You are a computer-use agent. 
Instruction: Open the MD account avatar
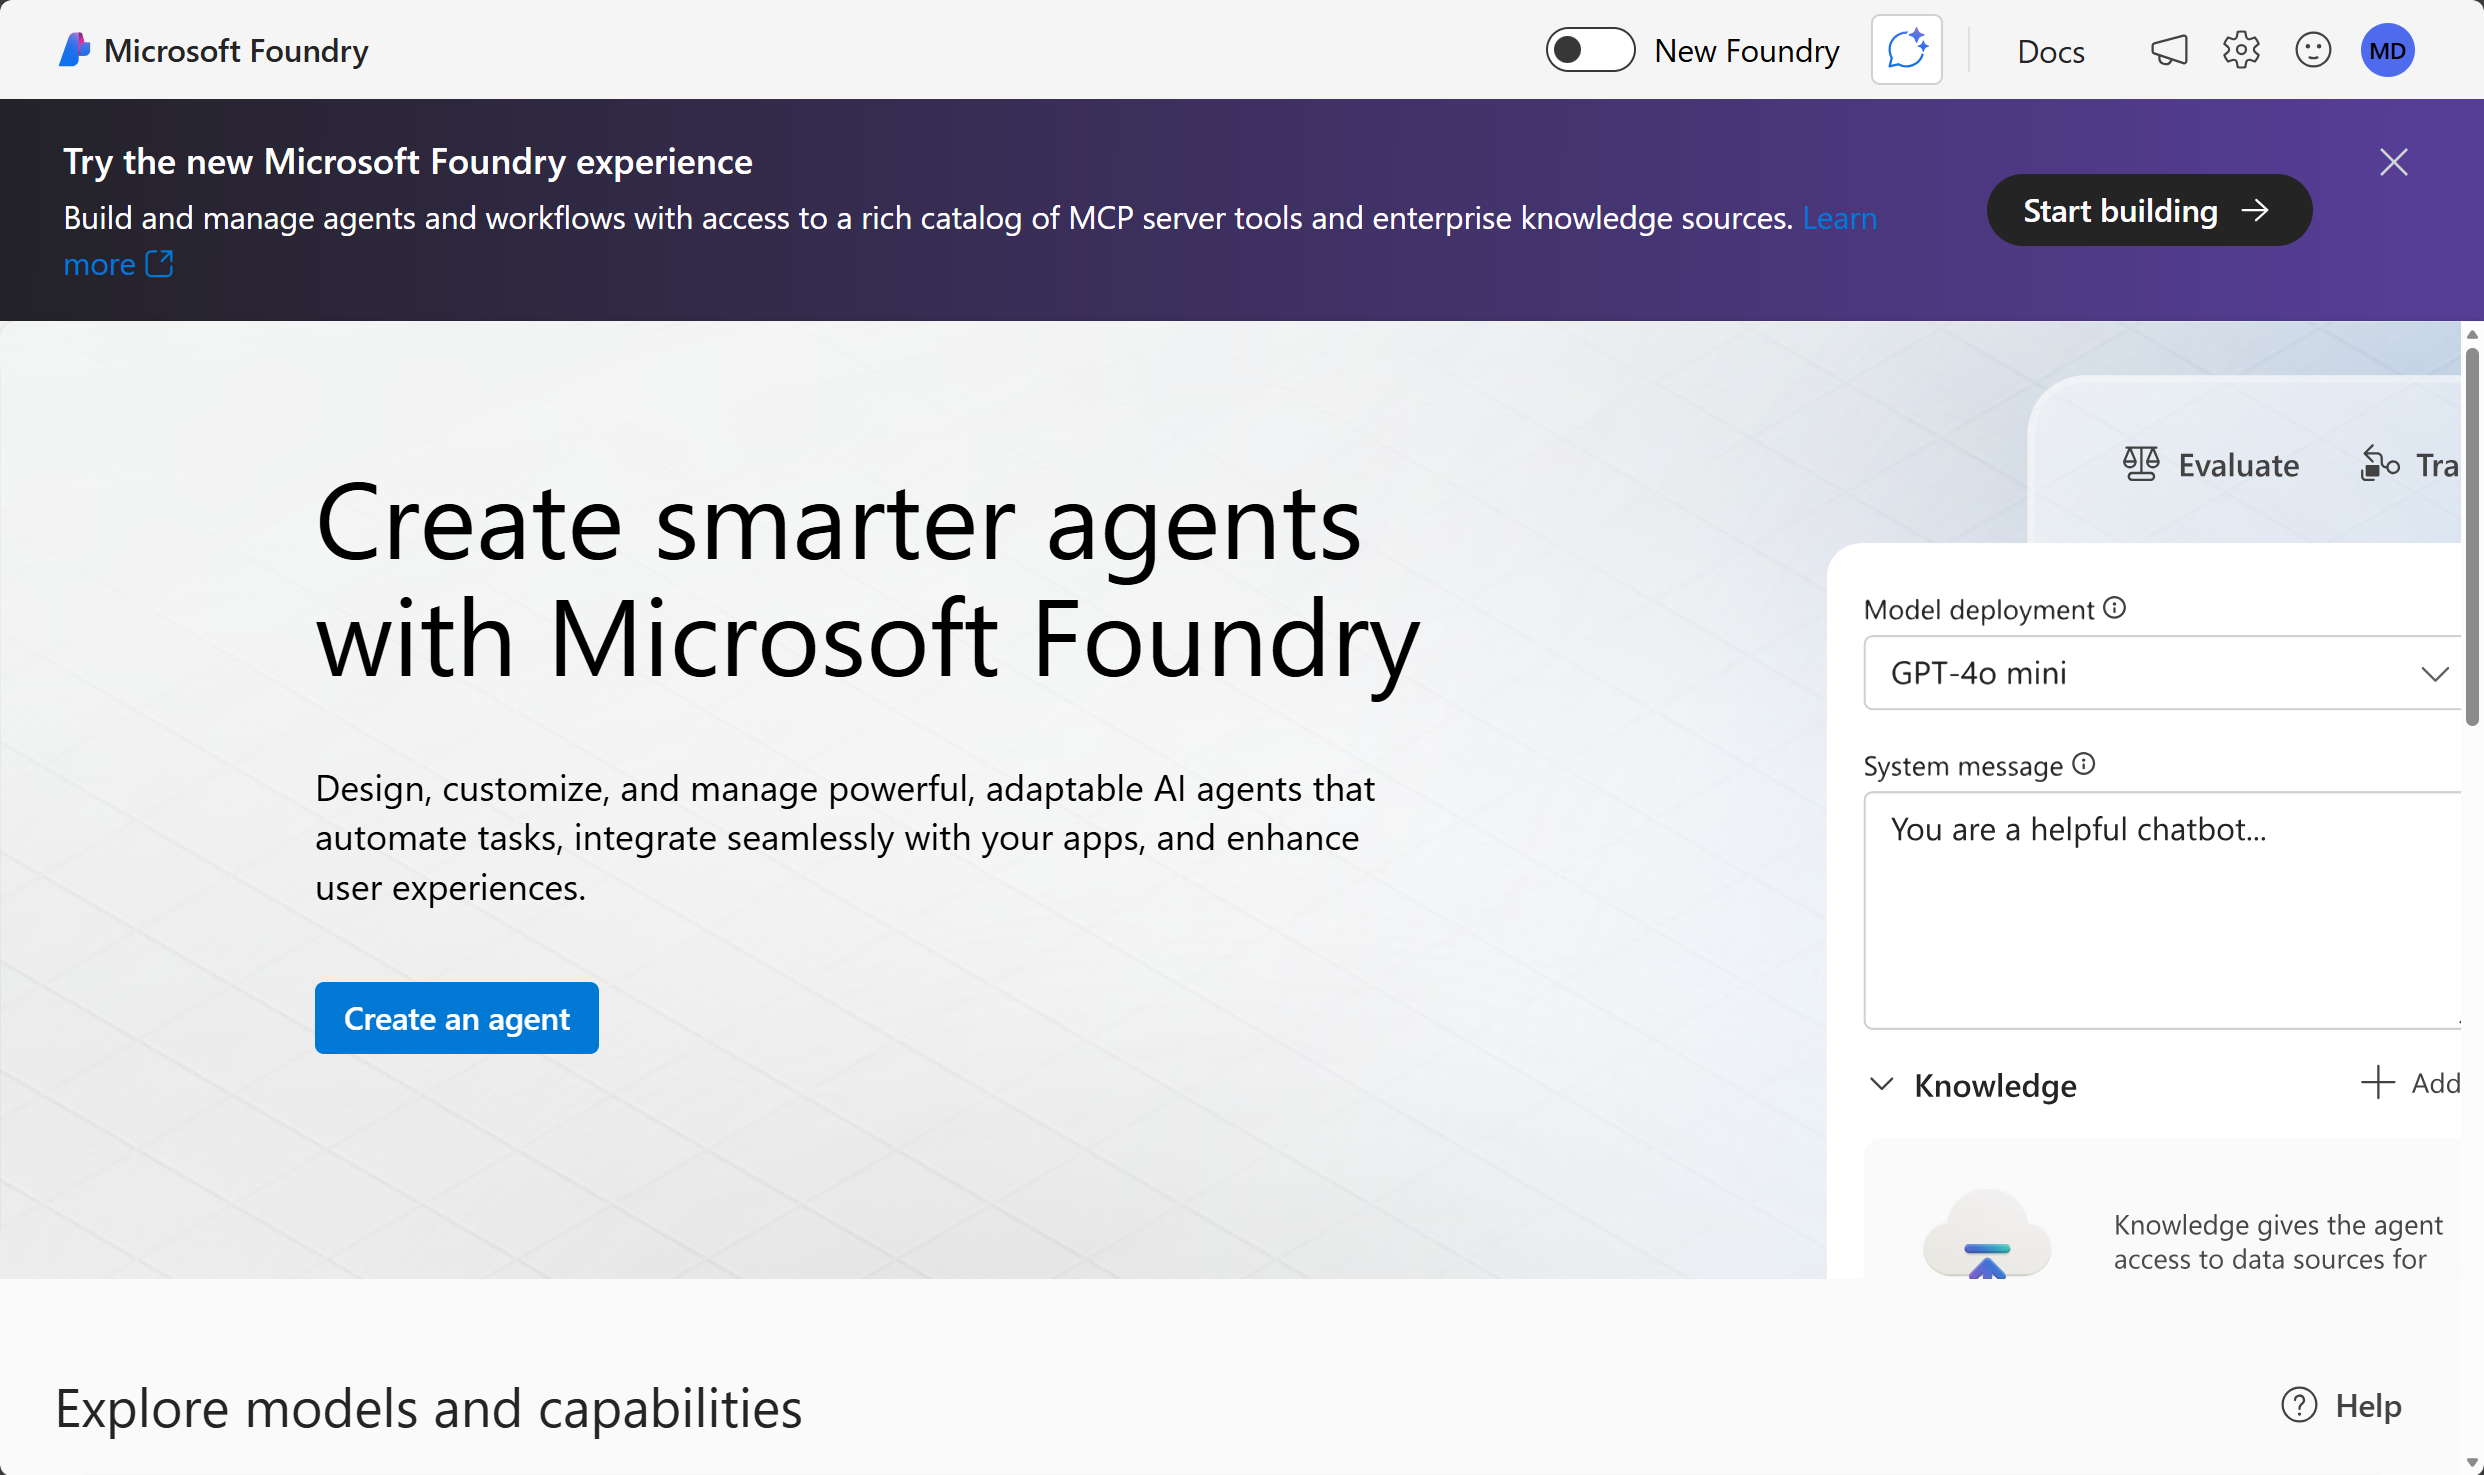pos(2387,49)
